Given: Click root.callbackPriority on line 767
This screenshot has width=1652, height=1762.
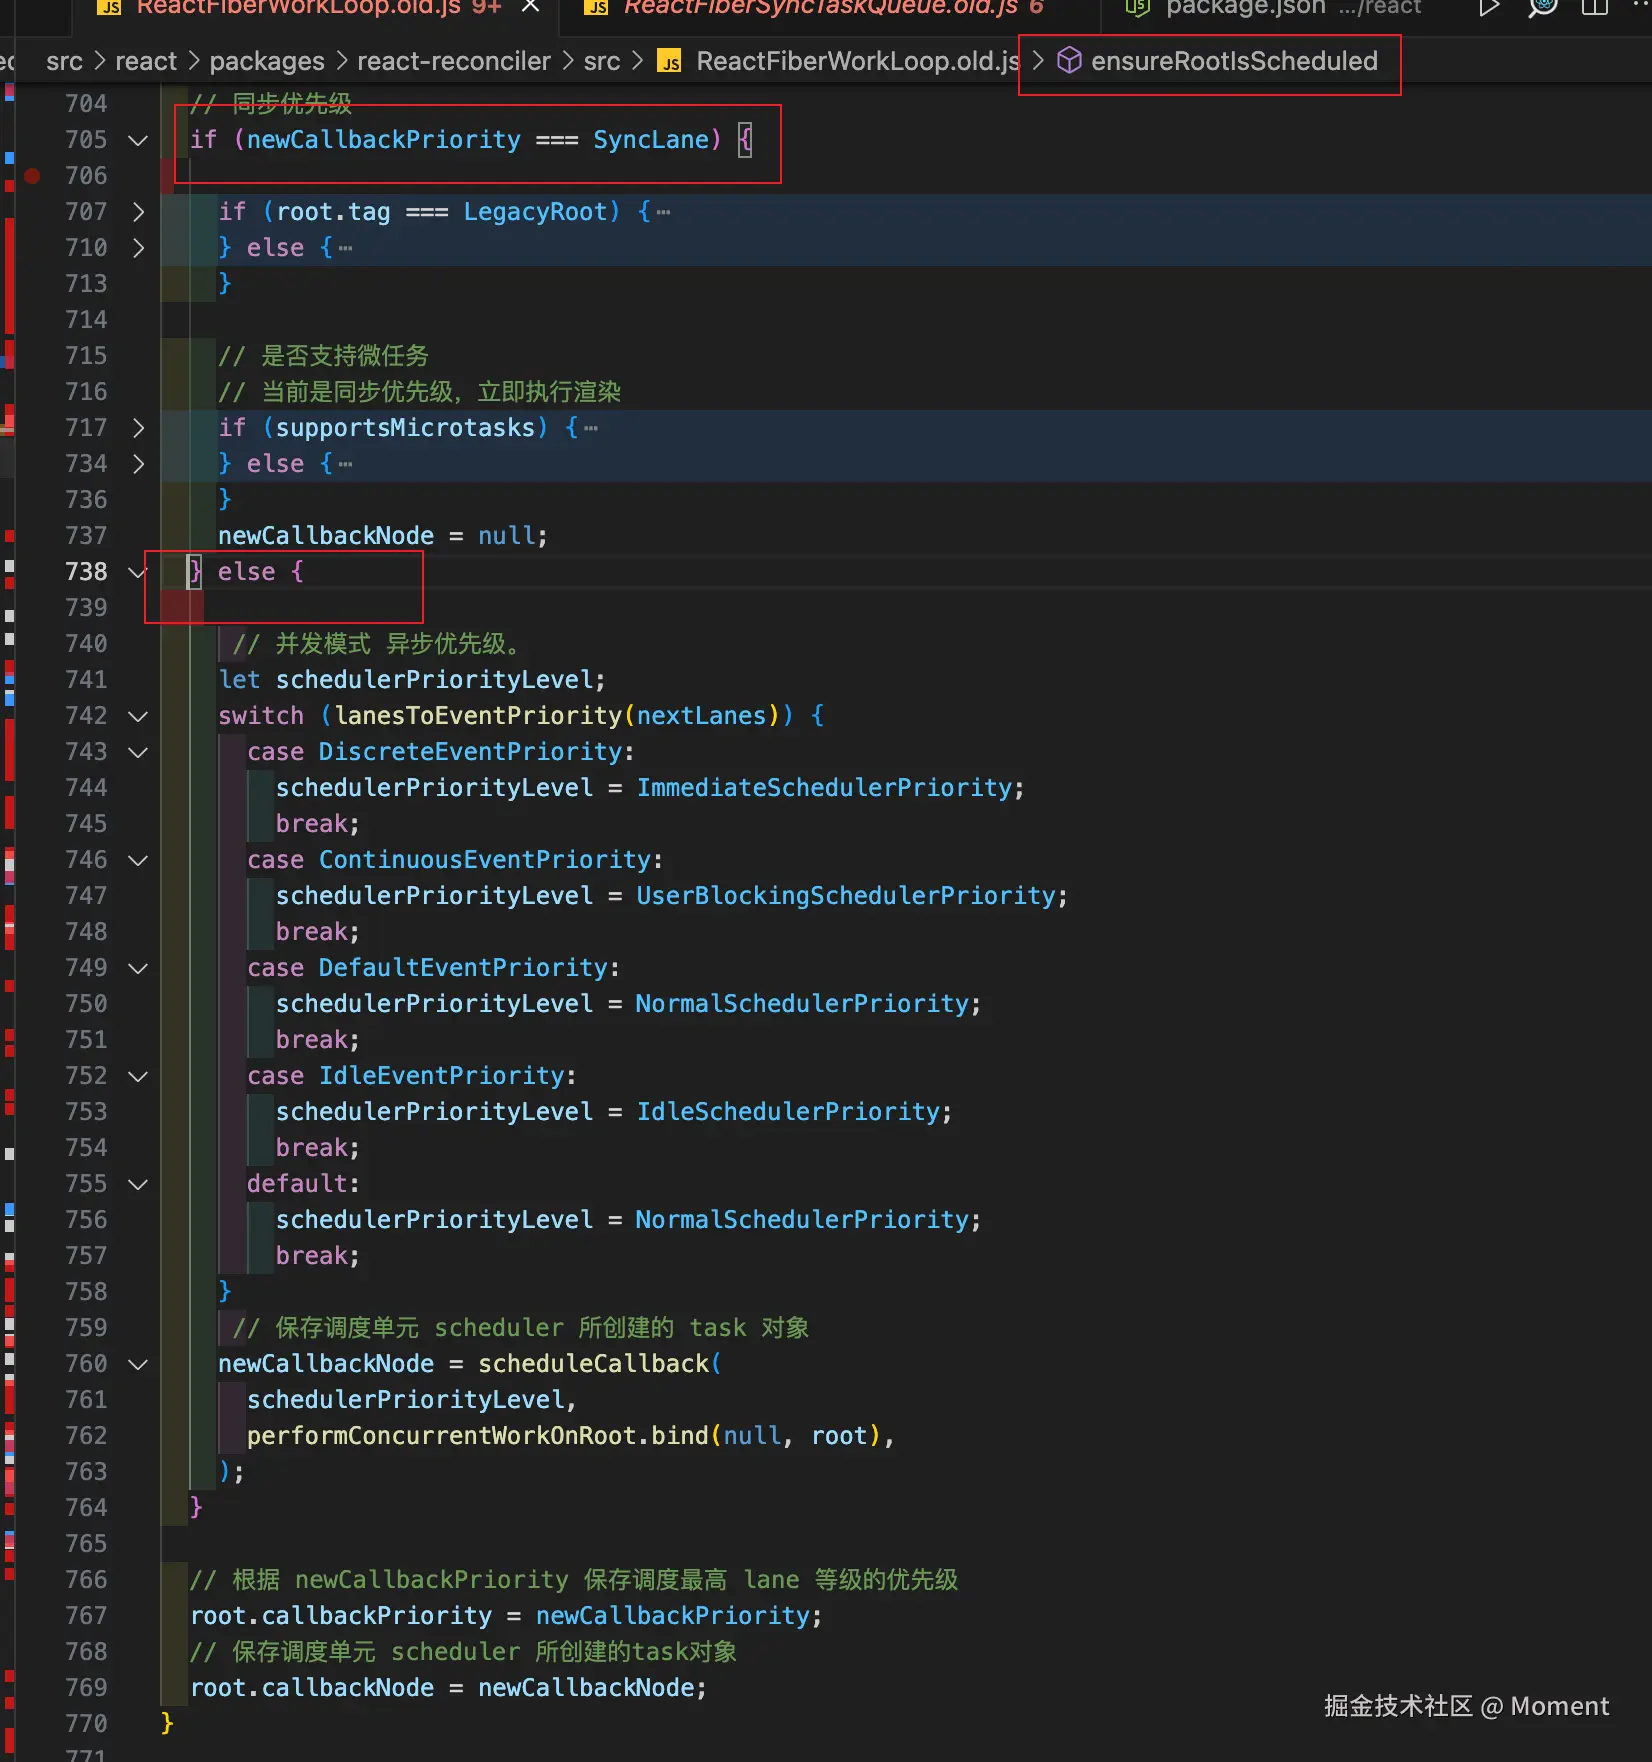Looking at the screenshot, I should click(x=341, y=1616).
